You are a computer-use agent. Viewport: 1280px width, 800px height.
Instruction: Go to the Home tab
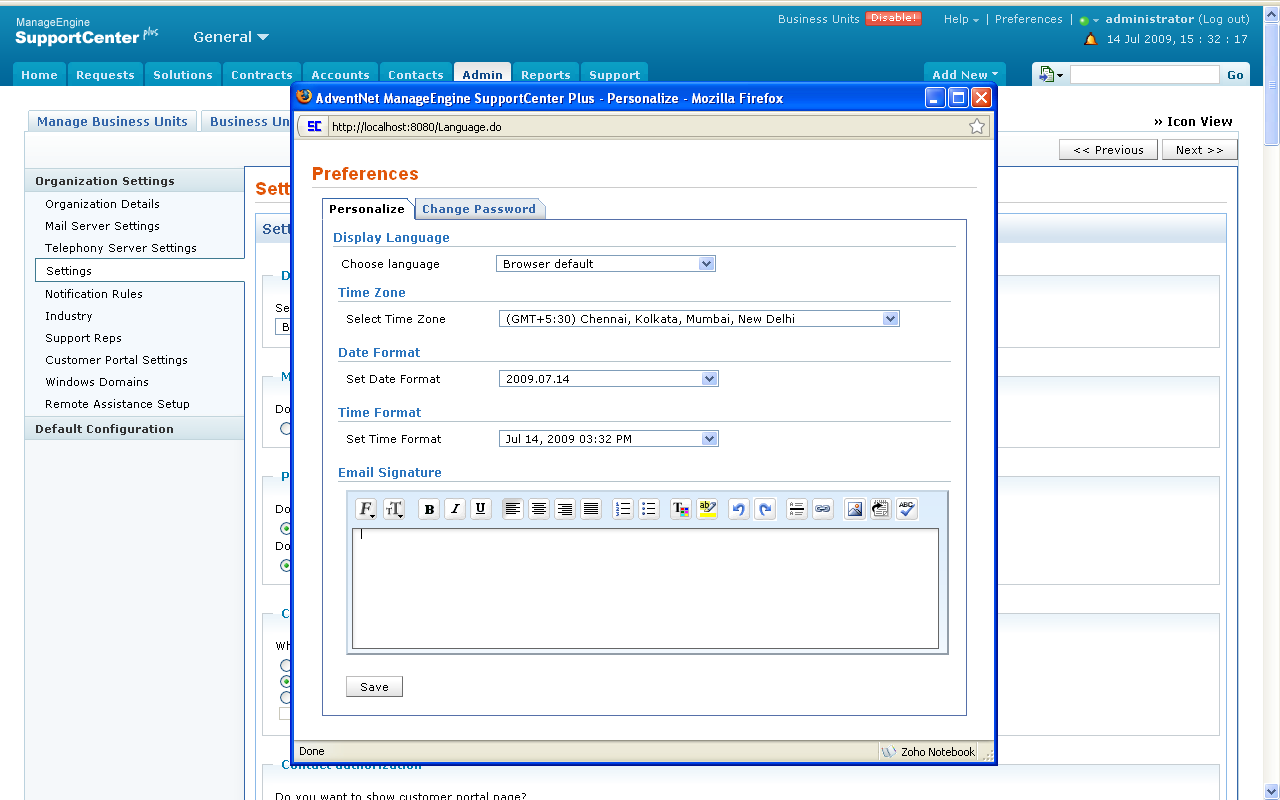[x=40, y=75]
